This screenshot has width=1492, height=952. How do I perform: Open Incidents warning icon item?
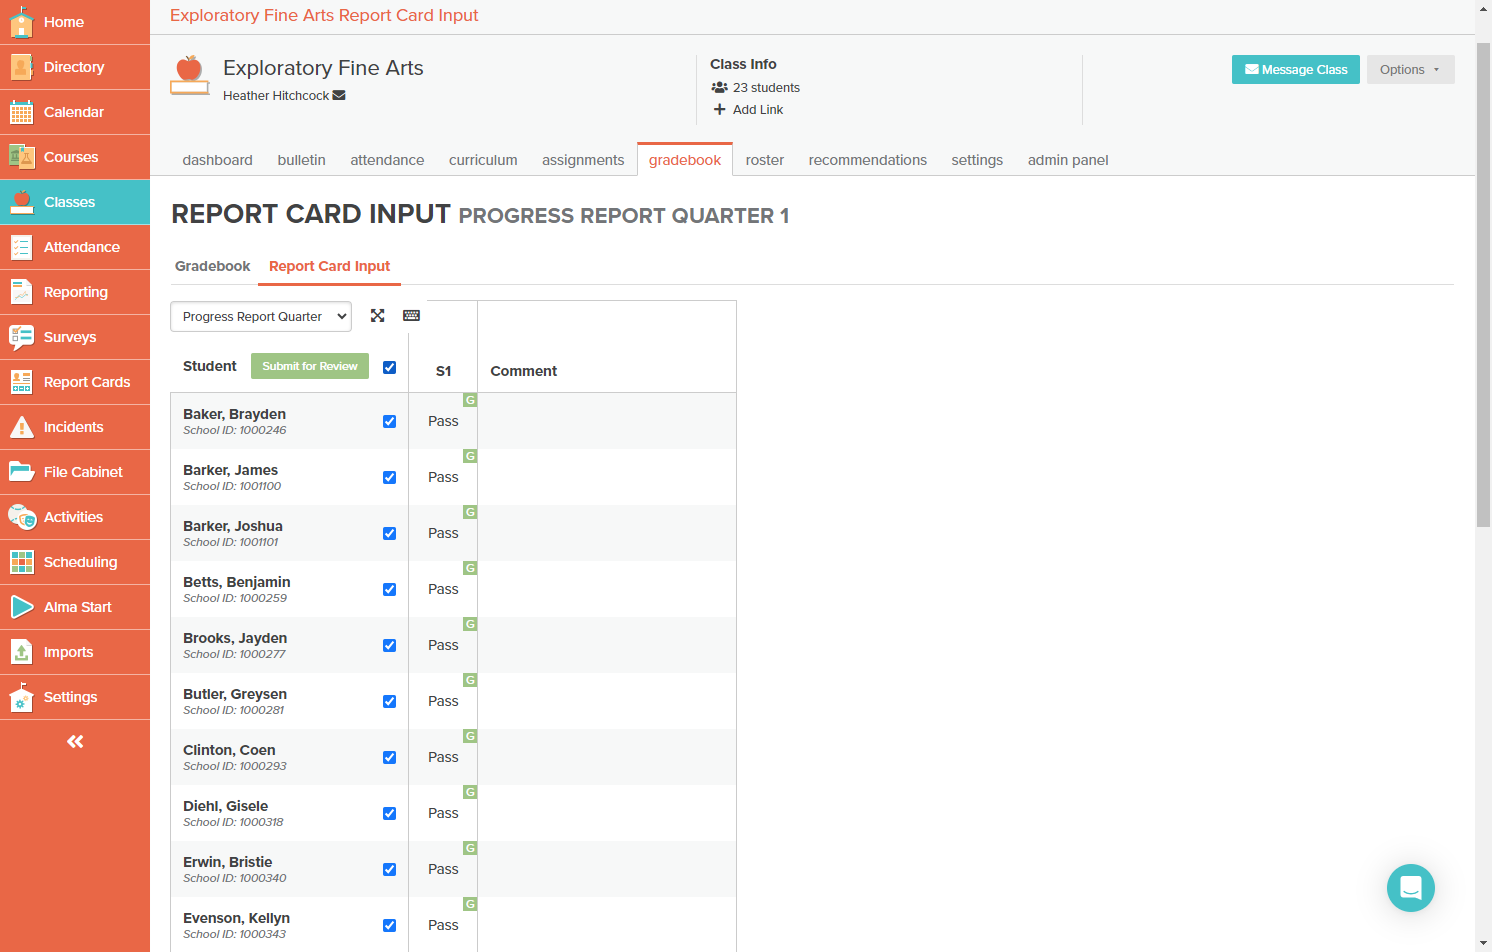pos(75,427)
